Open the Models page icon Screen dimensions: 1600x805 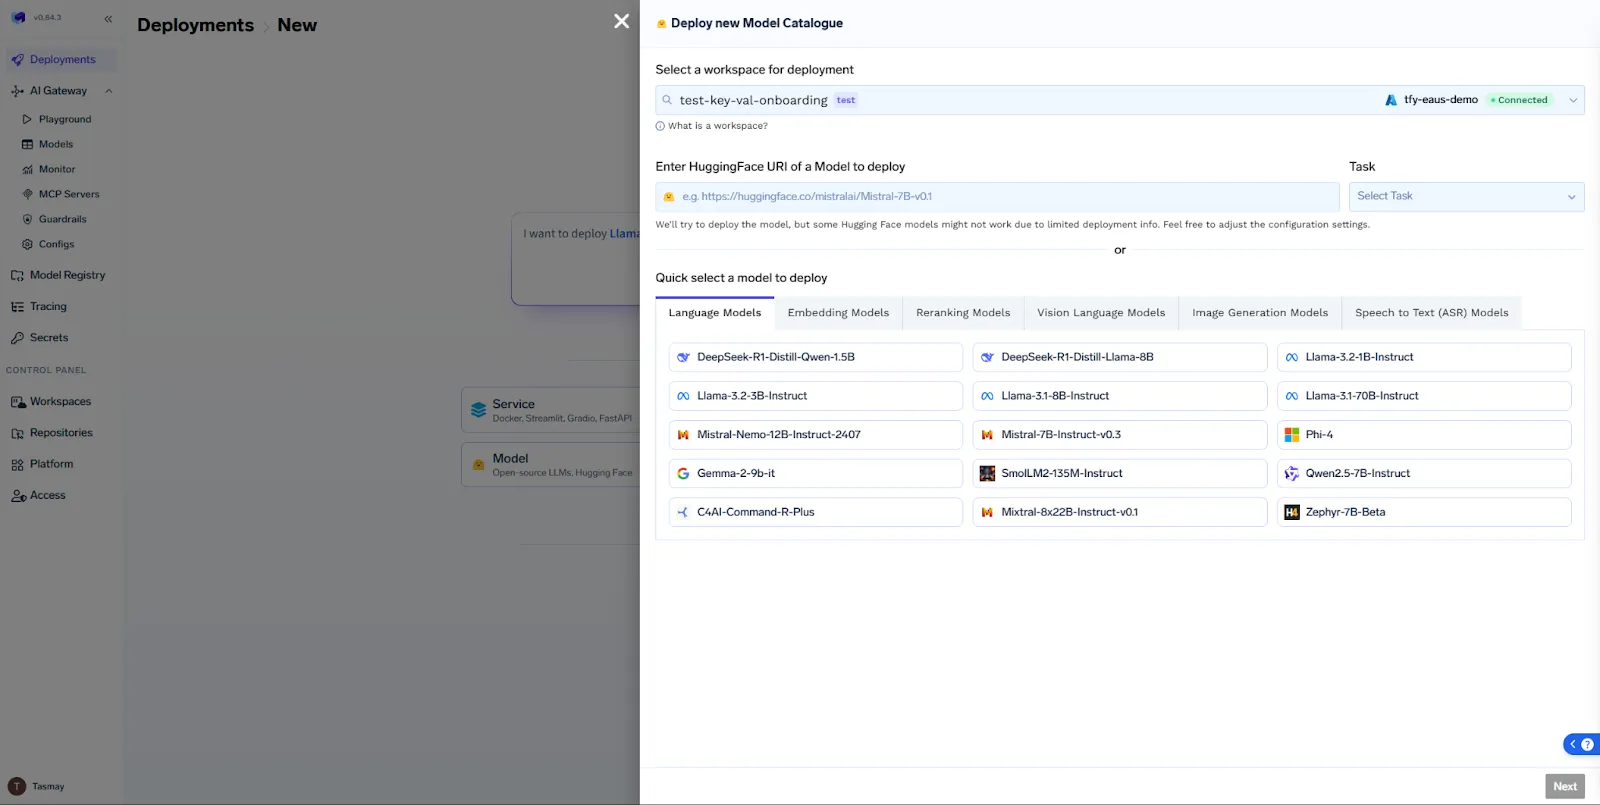(28, 144)
